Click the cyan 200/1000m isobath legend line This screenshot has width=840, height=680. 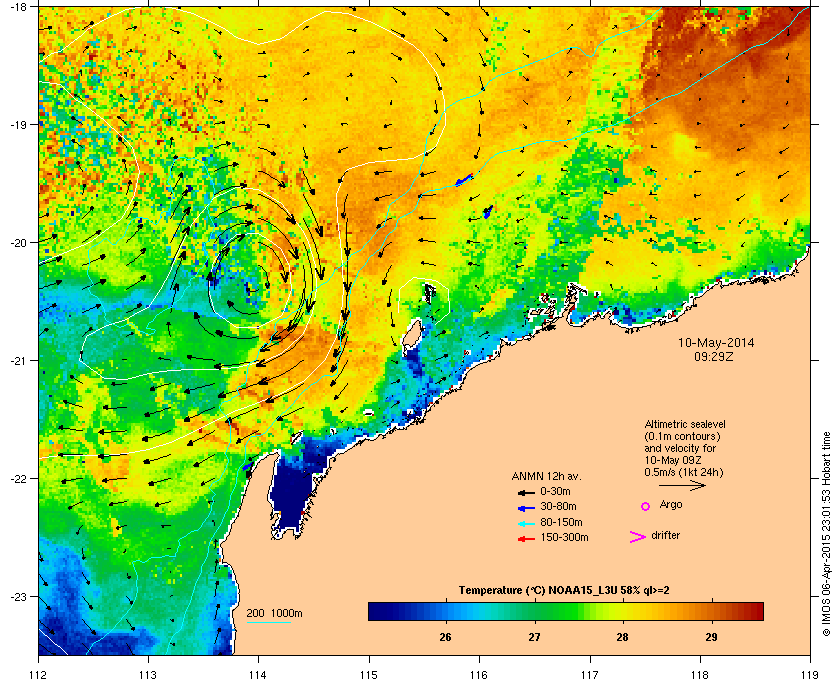coord(268,623)
